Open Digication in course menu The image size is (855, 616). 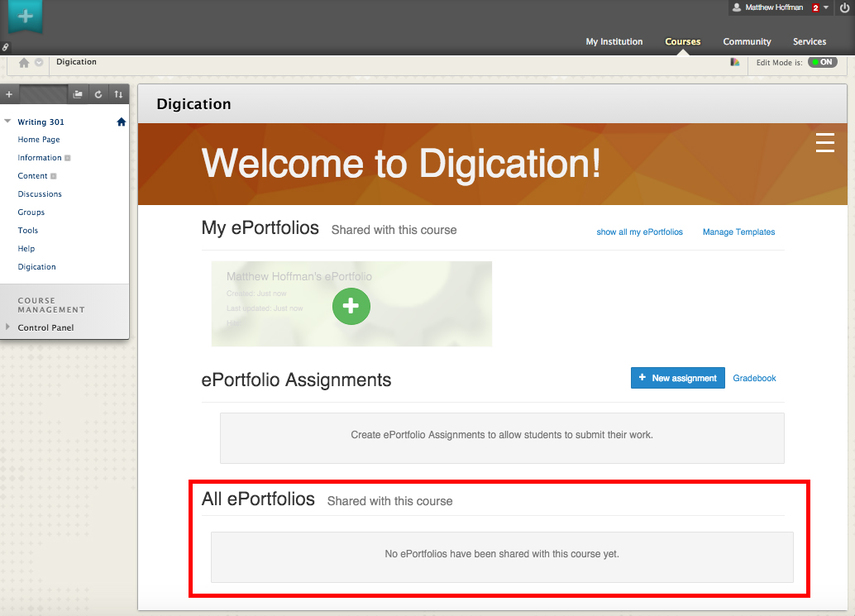coord(37,267)
